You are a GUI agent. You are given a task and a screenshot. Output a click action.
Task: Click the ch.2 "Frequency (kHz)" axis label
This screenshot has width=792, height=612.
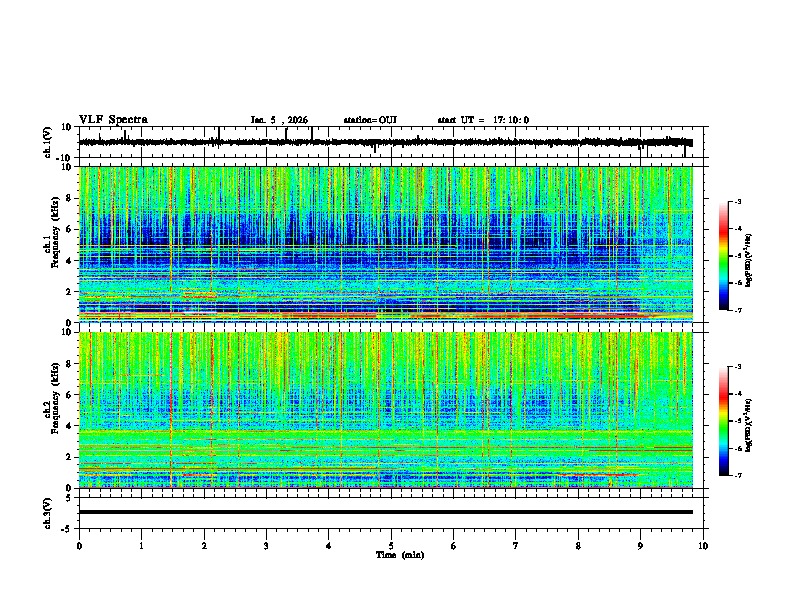[55, 398]
